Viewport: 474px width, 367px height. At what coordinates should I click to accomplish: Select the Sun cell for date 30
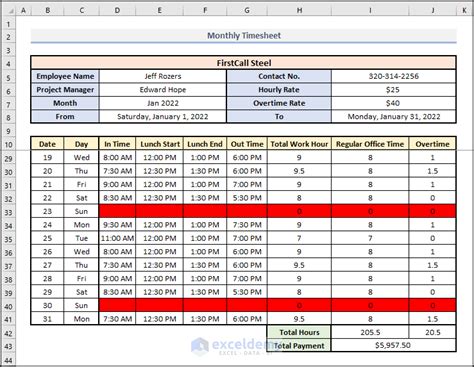(81, 306)
